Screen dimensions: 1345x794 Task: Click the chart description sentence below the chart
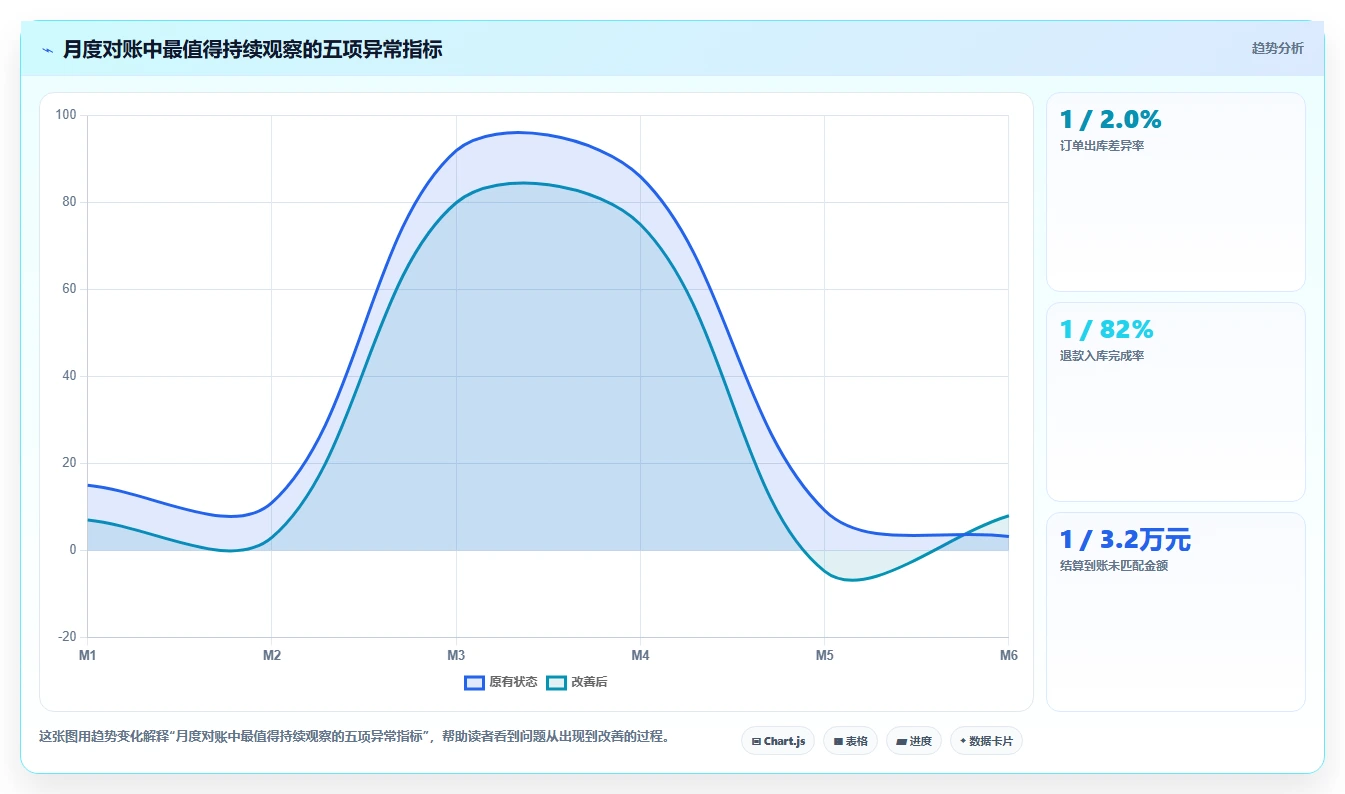tap(354, 737)
